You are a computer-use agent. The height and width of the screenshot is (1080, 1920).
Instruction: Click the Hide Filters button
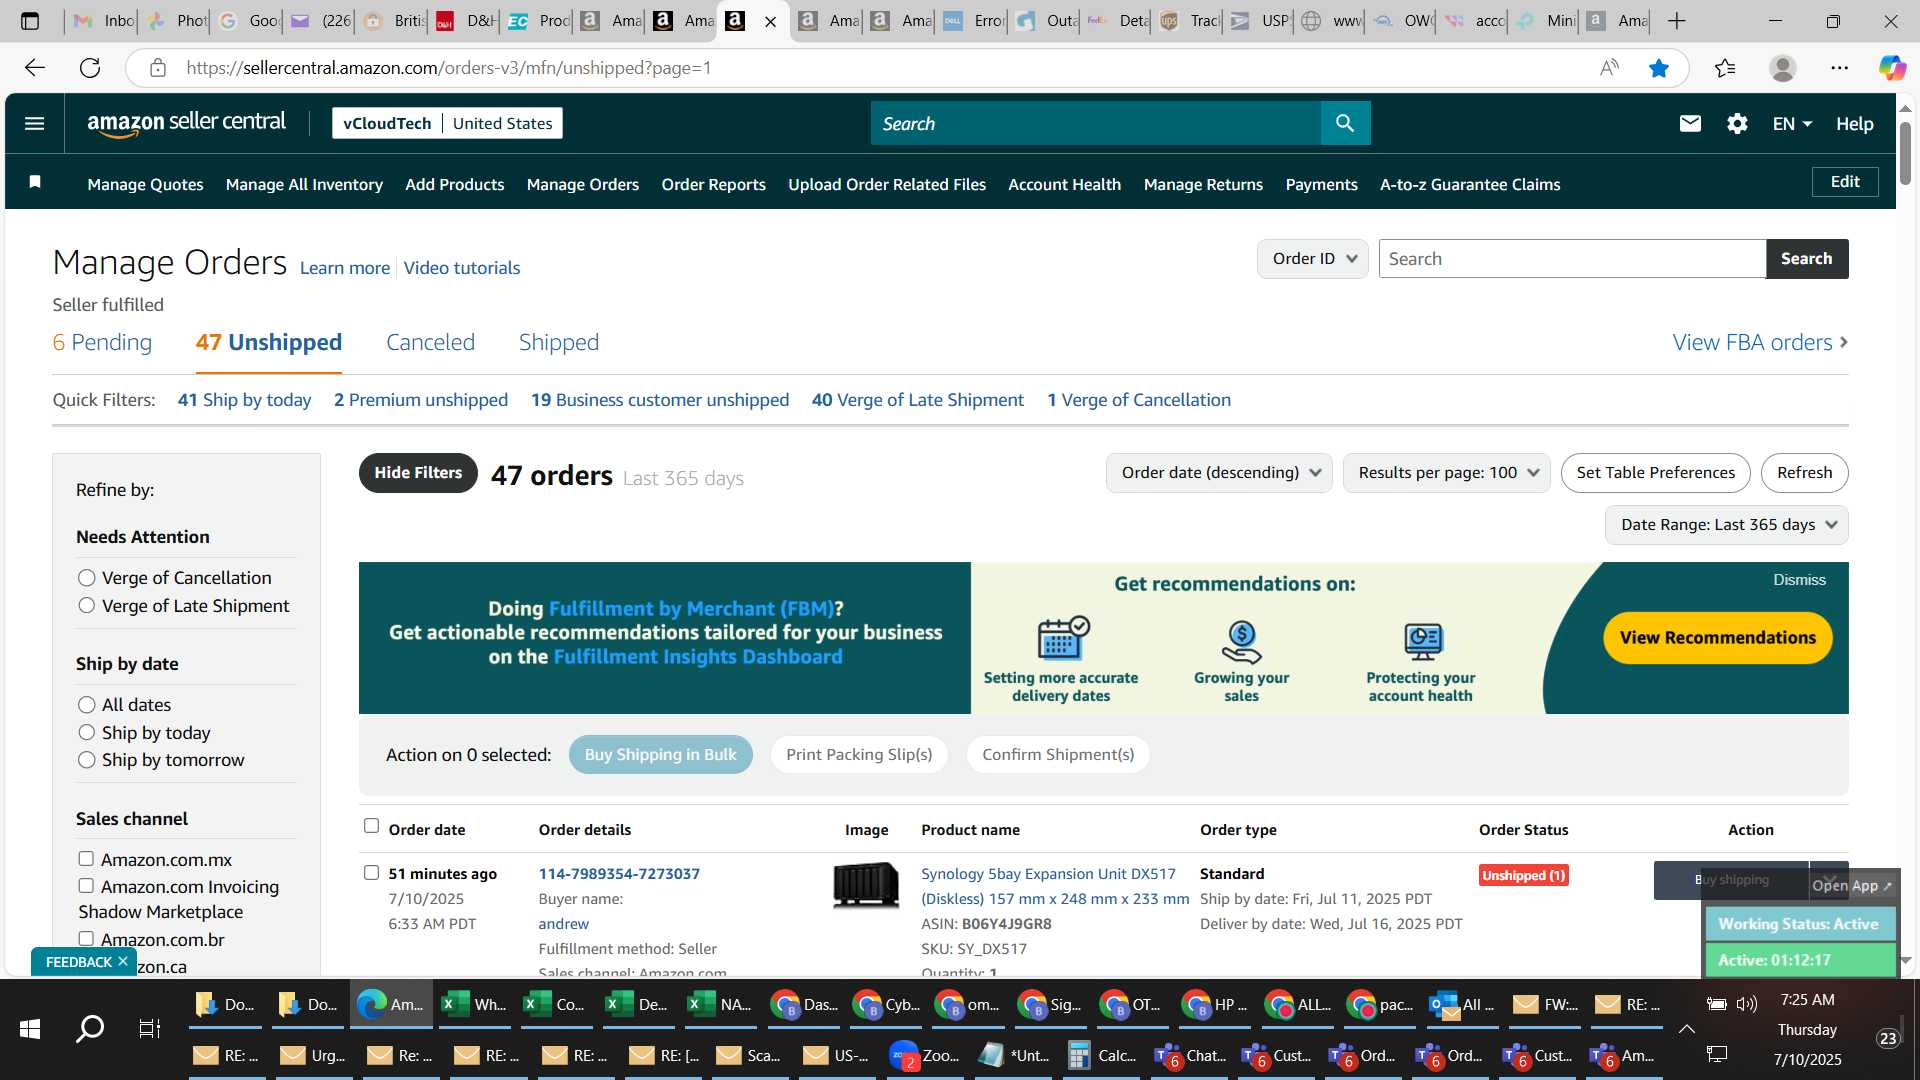(418, 473)
